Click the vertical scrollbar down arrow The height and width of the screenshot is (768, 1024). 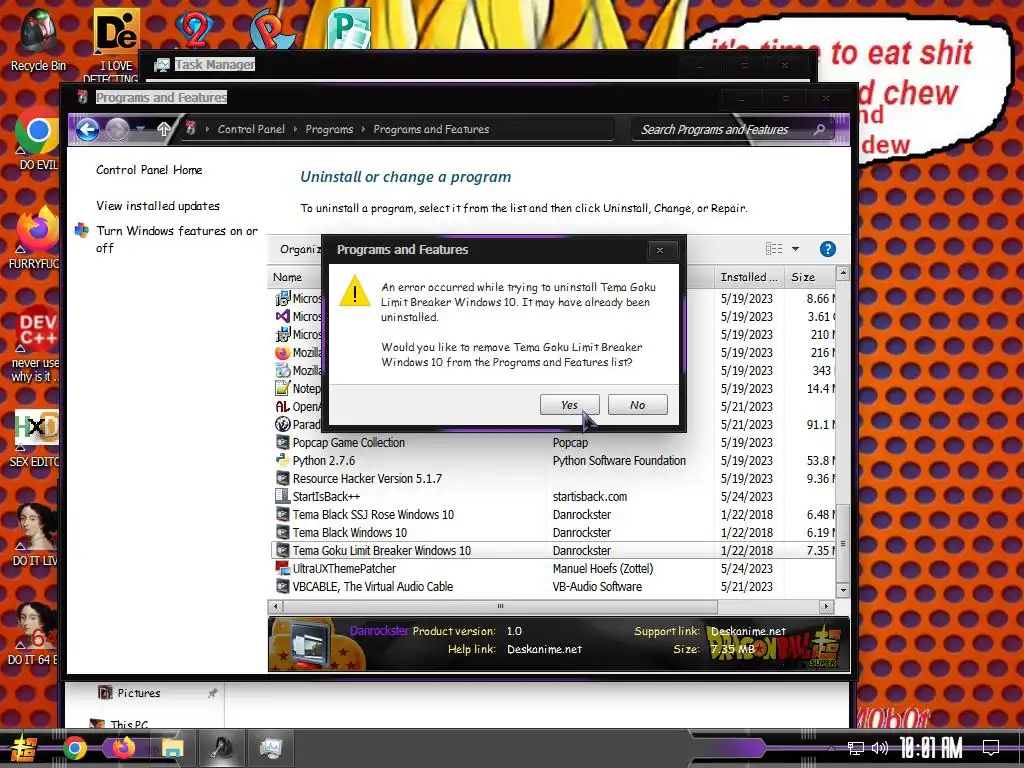(x=842, y=590)
